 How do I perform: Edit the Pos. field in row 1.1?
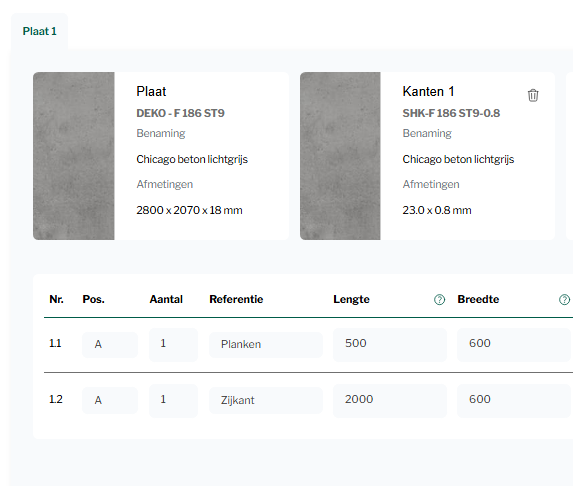pos(110,345)
